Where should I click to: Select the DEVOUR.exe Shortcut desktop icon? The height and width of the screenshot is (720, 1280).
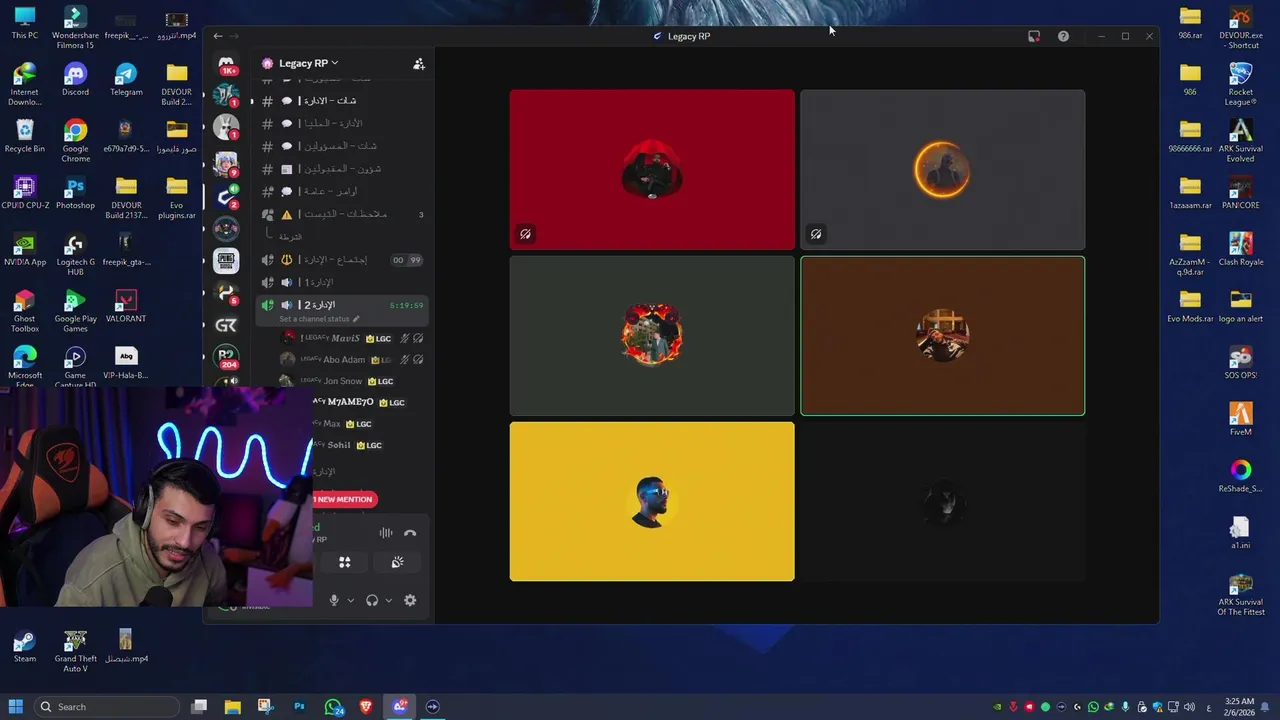[1241, 28]
